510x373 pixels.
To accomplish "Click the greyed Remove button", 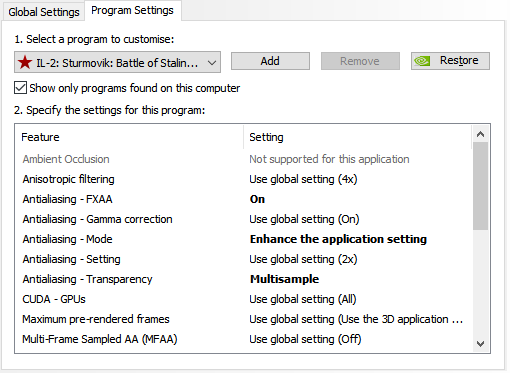I will (360, 61).
